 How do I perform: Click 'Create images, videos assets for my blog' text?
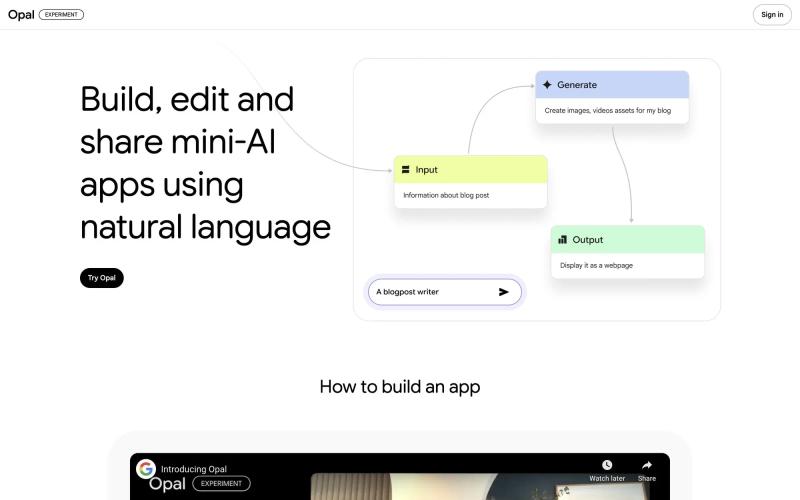point(608,110)
